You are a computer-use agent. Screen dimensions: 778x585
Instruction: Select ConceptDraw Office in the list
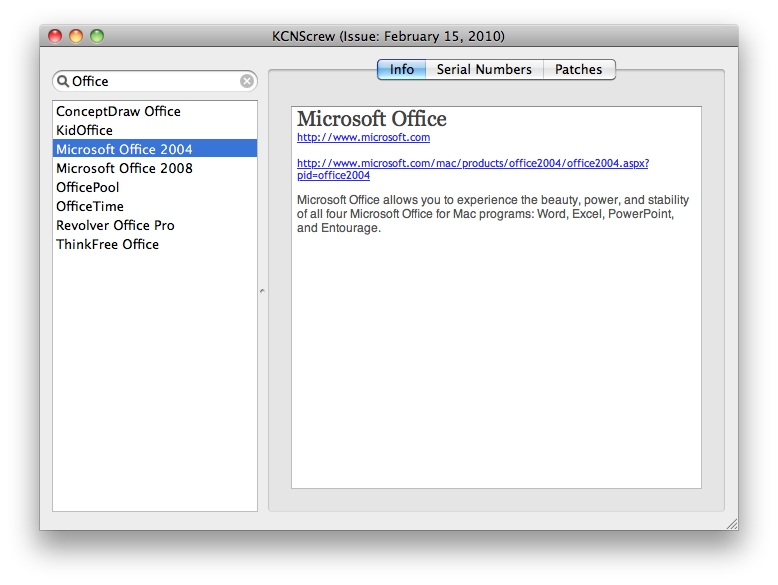[155, 111]
